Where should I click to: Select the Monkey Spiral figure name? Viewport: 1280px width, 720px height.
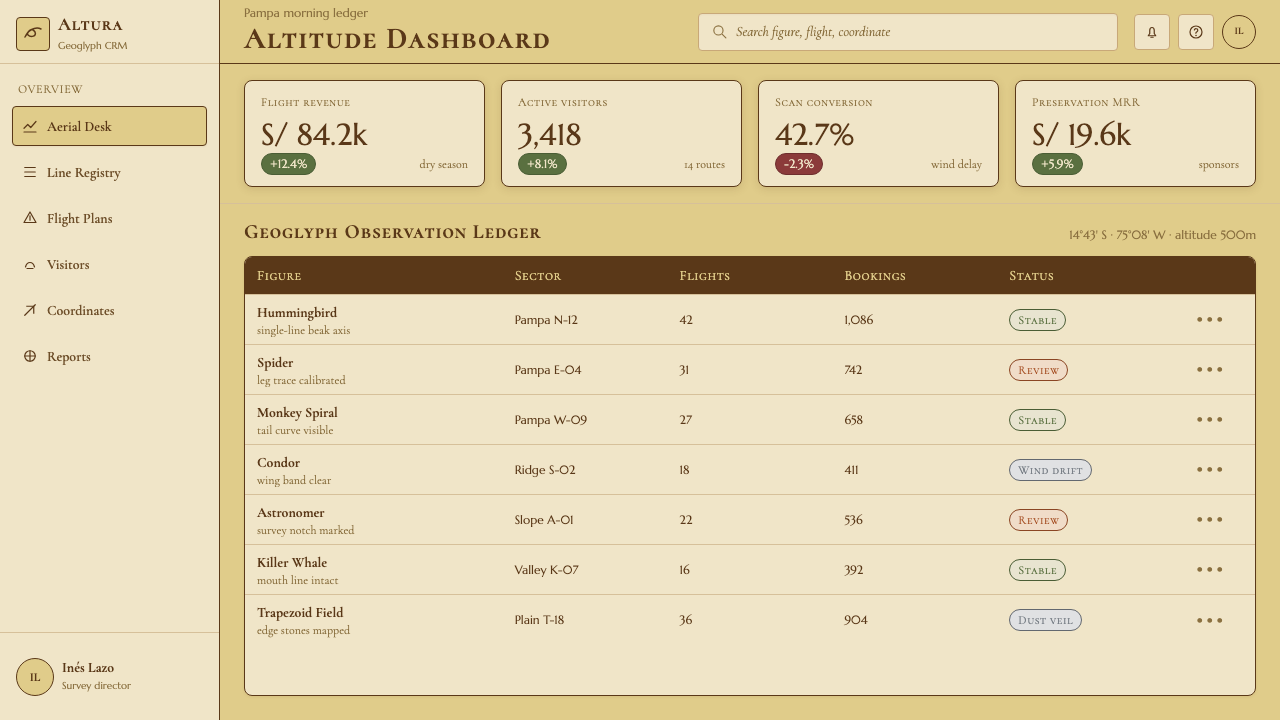(297, 413)
